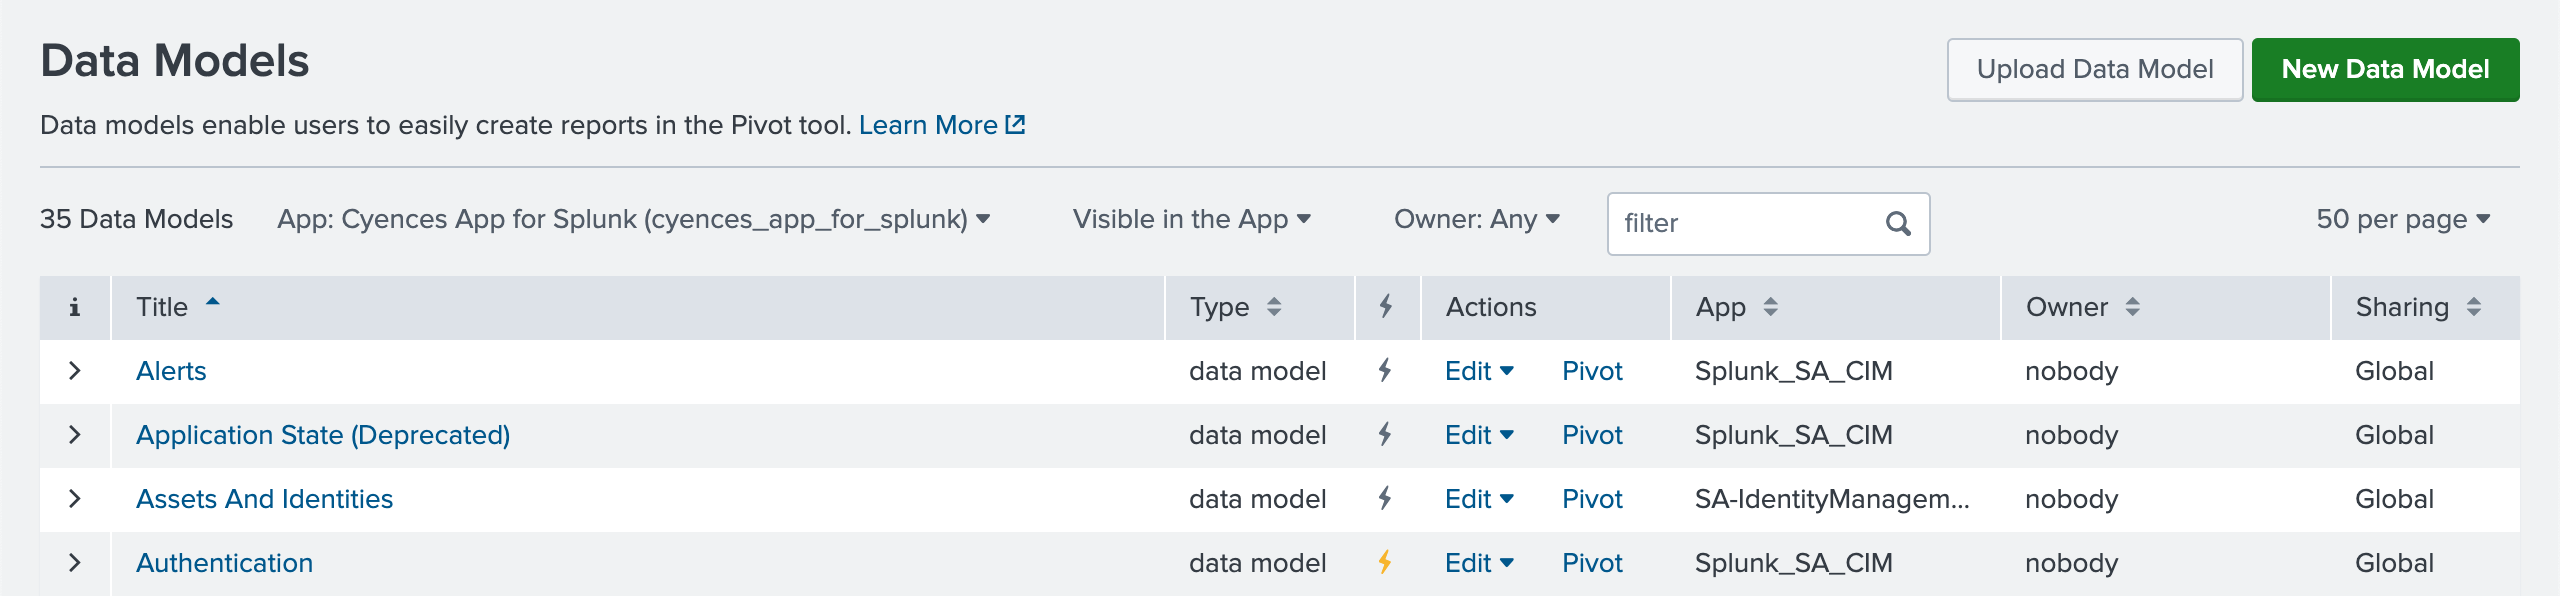Screen dimensions: 2560x596
Task: Open Edit menu for Alerts data model
Action: point(1479,371)
